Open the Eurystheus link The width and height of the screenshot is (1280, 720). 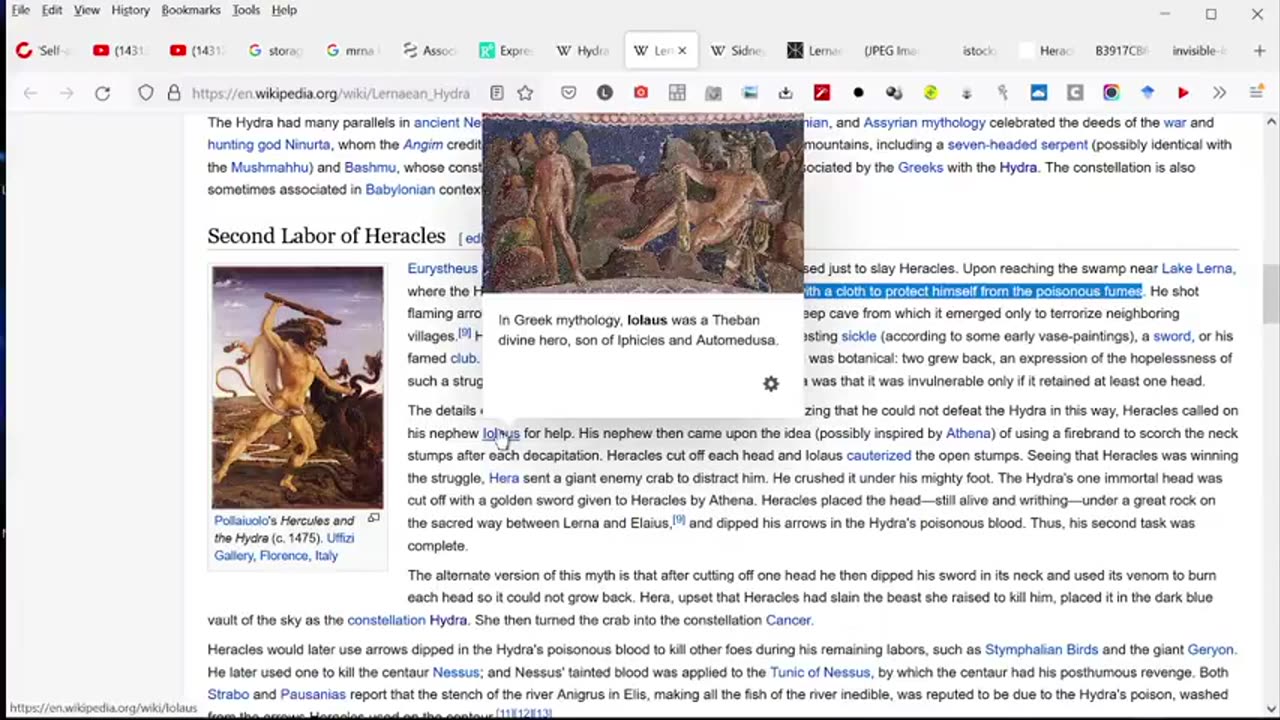click(442, 268)
